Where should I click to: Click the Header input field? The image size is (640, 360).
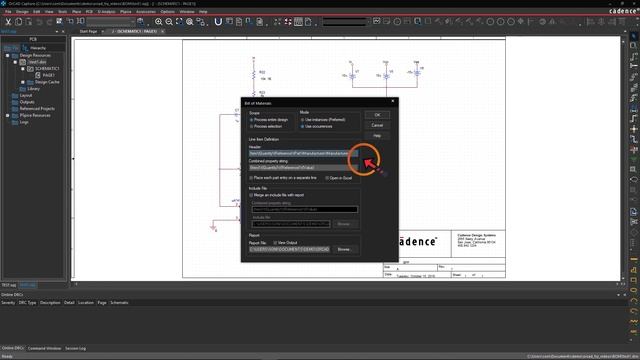[303, 153]
